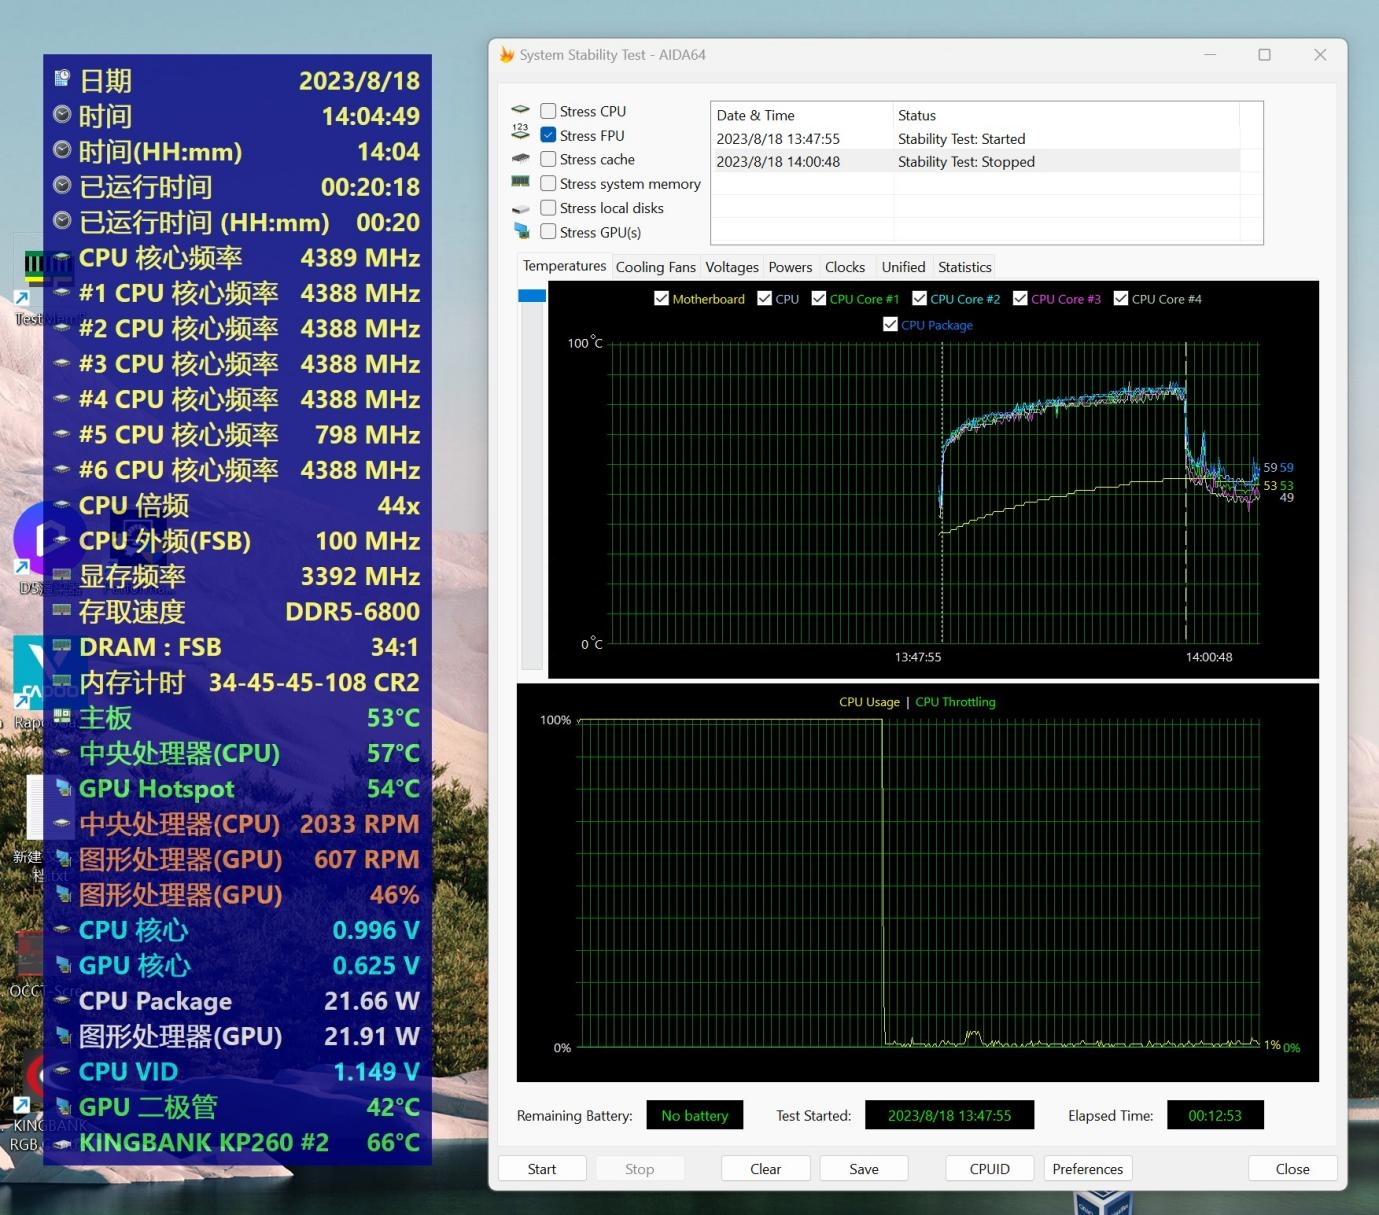Click the Start button
This screenshot has height=1215, width=1379.
542,1169
